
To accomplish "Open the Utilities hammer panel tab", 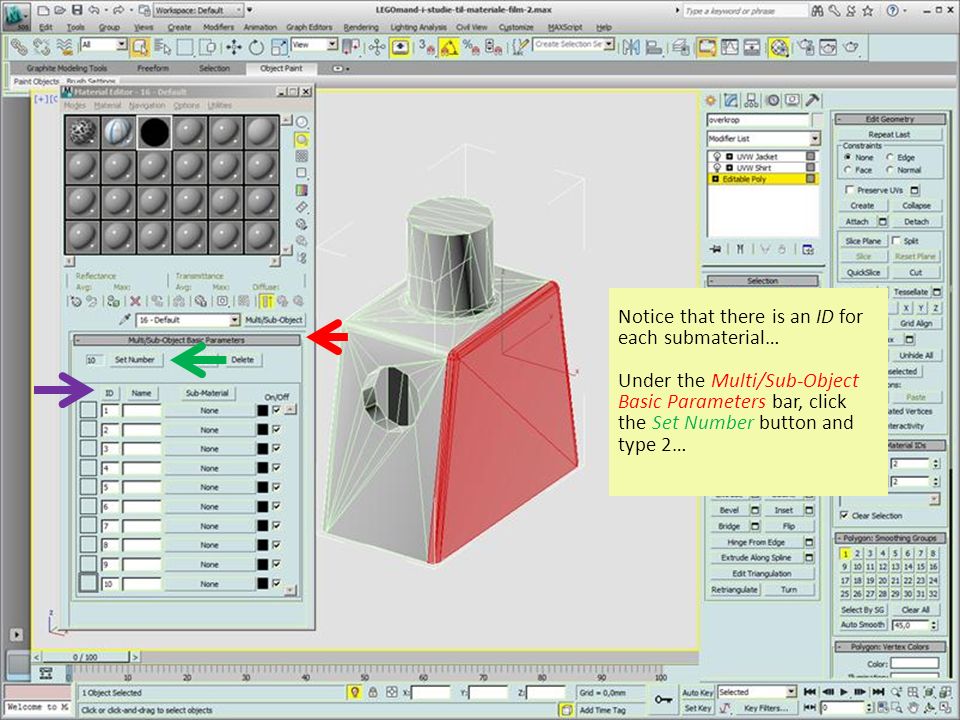I will (812, 100).
